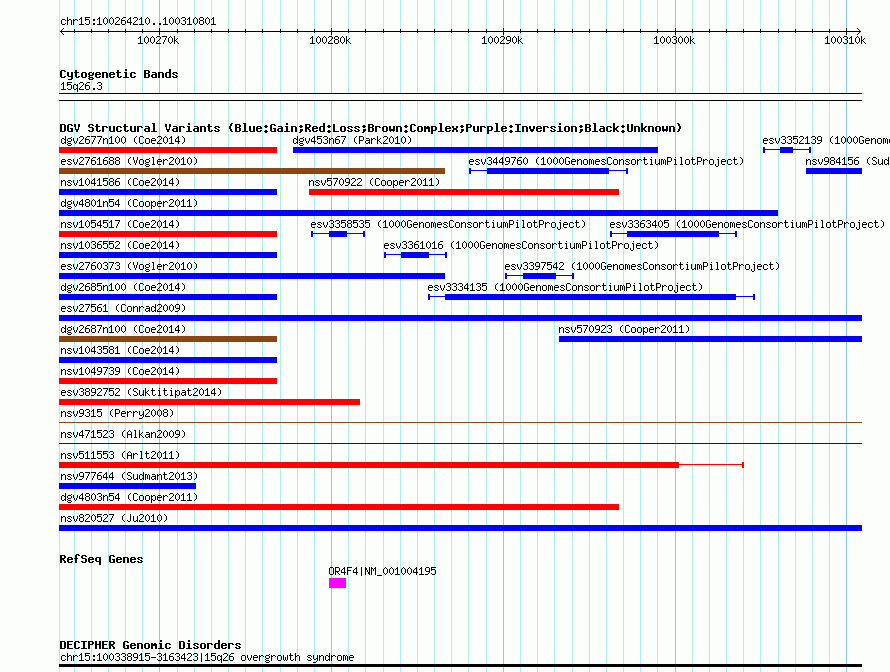Click the RefSeq Genes track title
Image resolution: width=890 pixels, height=672 pixels.
tap(101, 559)
